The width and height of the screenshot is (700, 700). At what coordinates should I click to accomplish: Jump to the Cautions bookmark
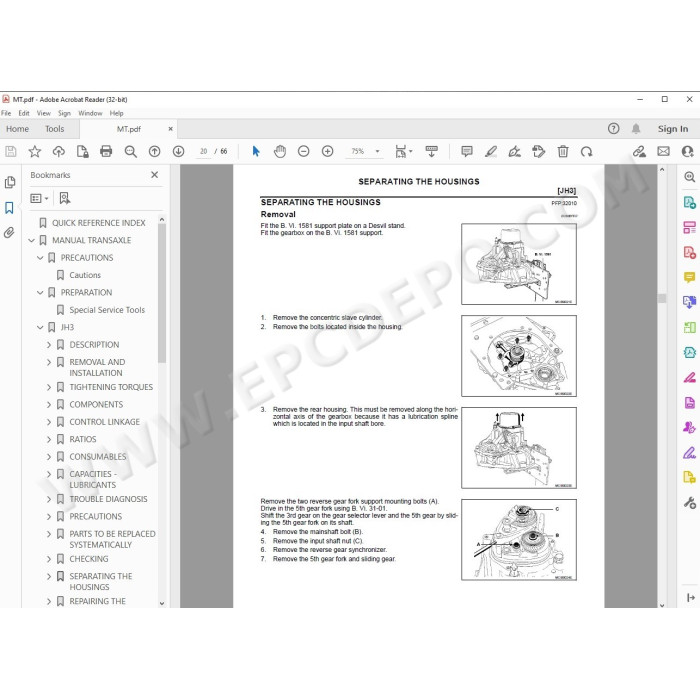[x=85, y=275]
